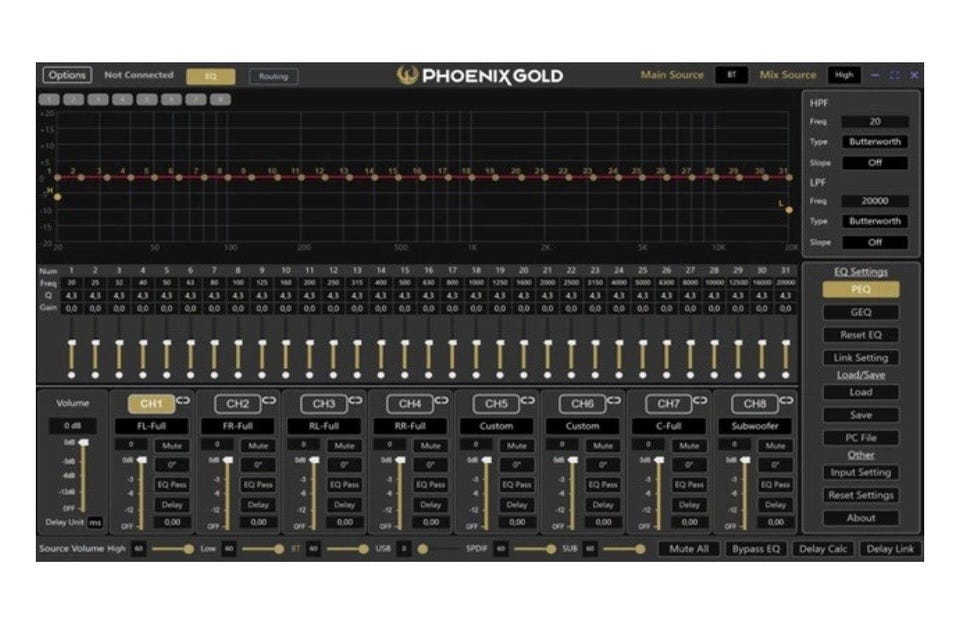Select the CH2 channel tab
Image resolution: width=960 pixels, height=631 pixels.
point(238,404)
